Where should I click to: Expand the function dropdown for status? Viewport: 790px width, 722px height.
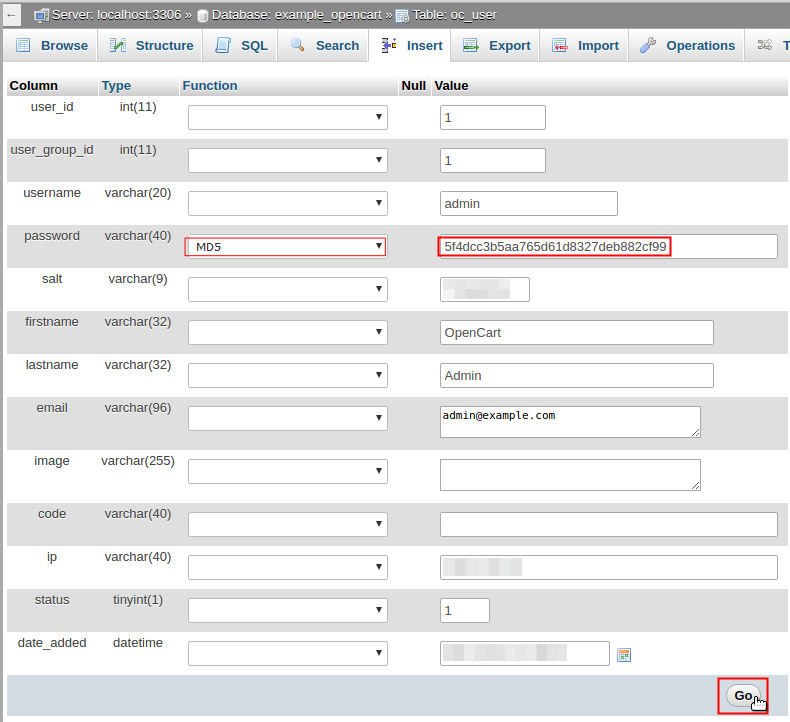pyautogui.click(x=287, y=610)
